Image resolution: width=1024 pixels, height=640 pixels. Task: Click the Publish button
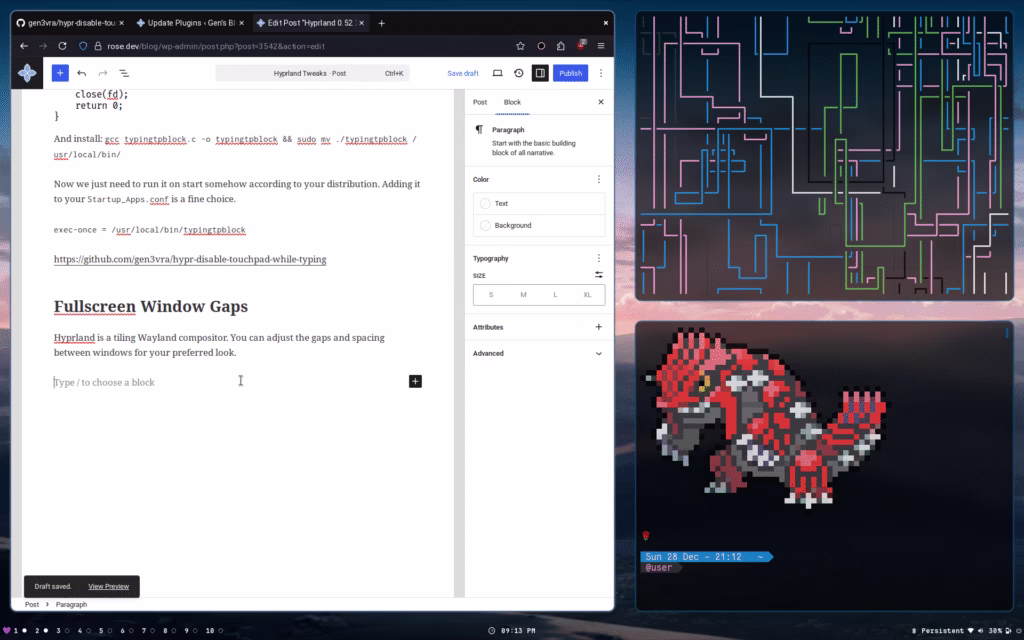(570, 73)
